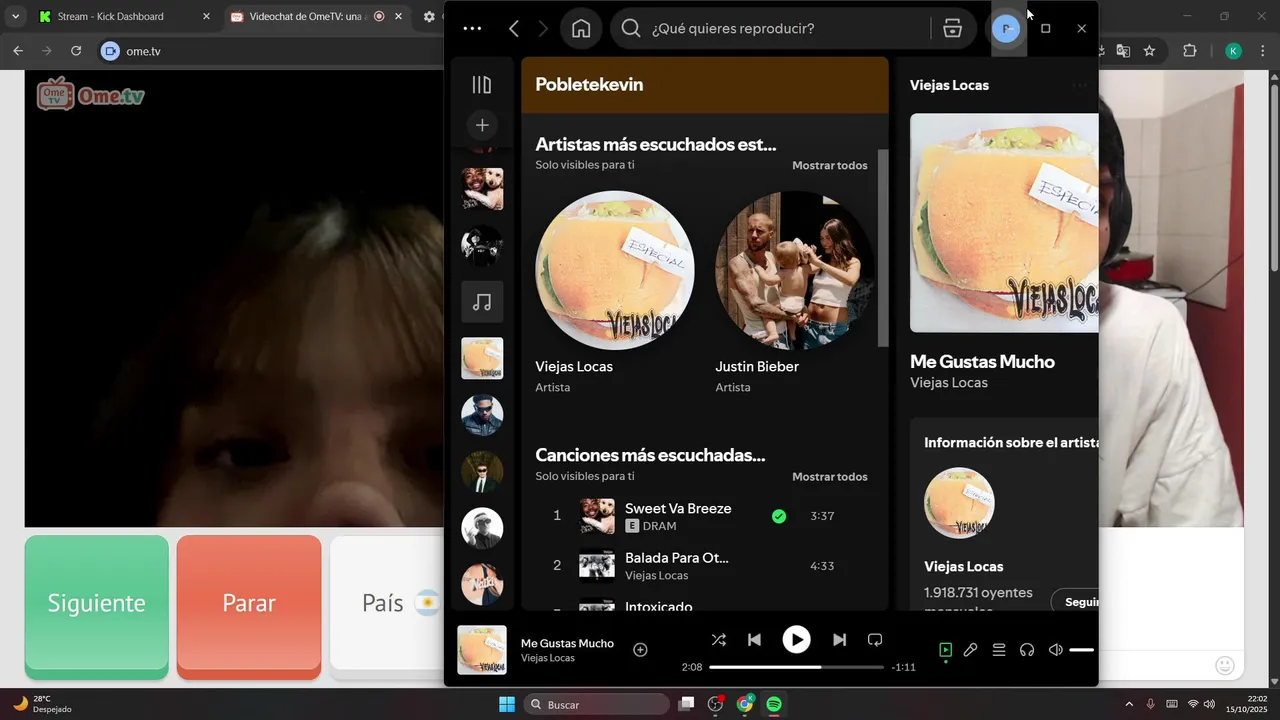
Task: Select the Balada Para Ot... track row
Action: click(704, 566)
